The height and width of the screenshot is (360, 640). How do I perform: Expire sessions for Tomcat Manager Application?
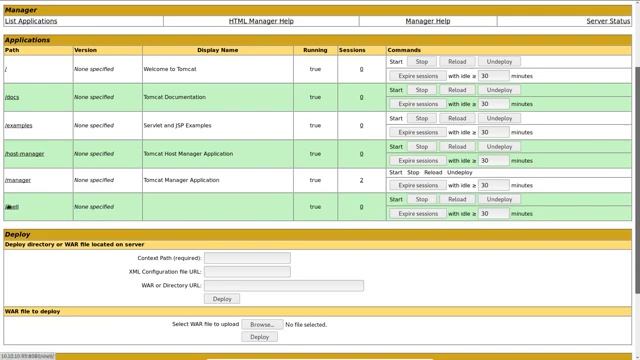[418, 185]
